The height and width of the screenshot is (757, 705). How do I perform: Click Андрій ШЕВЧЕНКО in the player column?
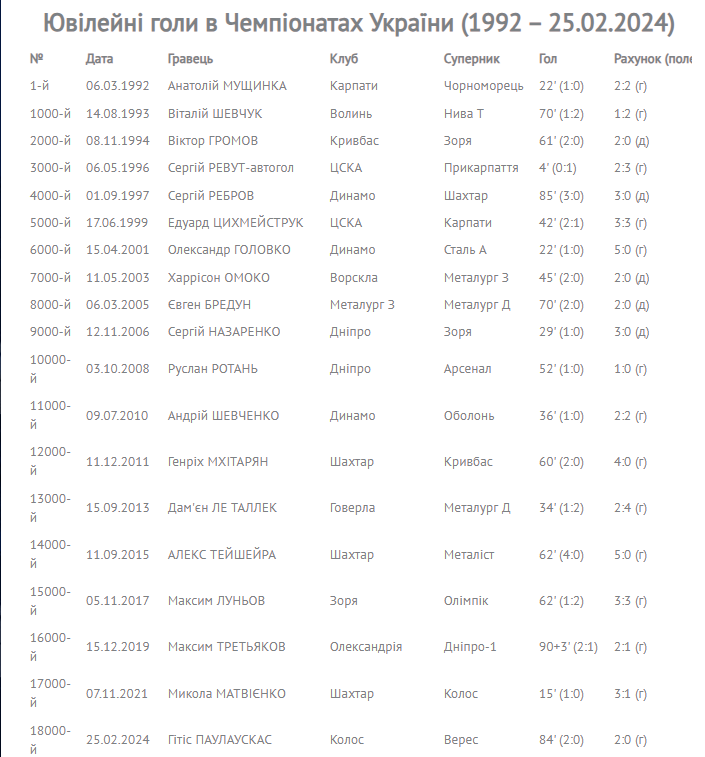coord(223,415)
